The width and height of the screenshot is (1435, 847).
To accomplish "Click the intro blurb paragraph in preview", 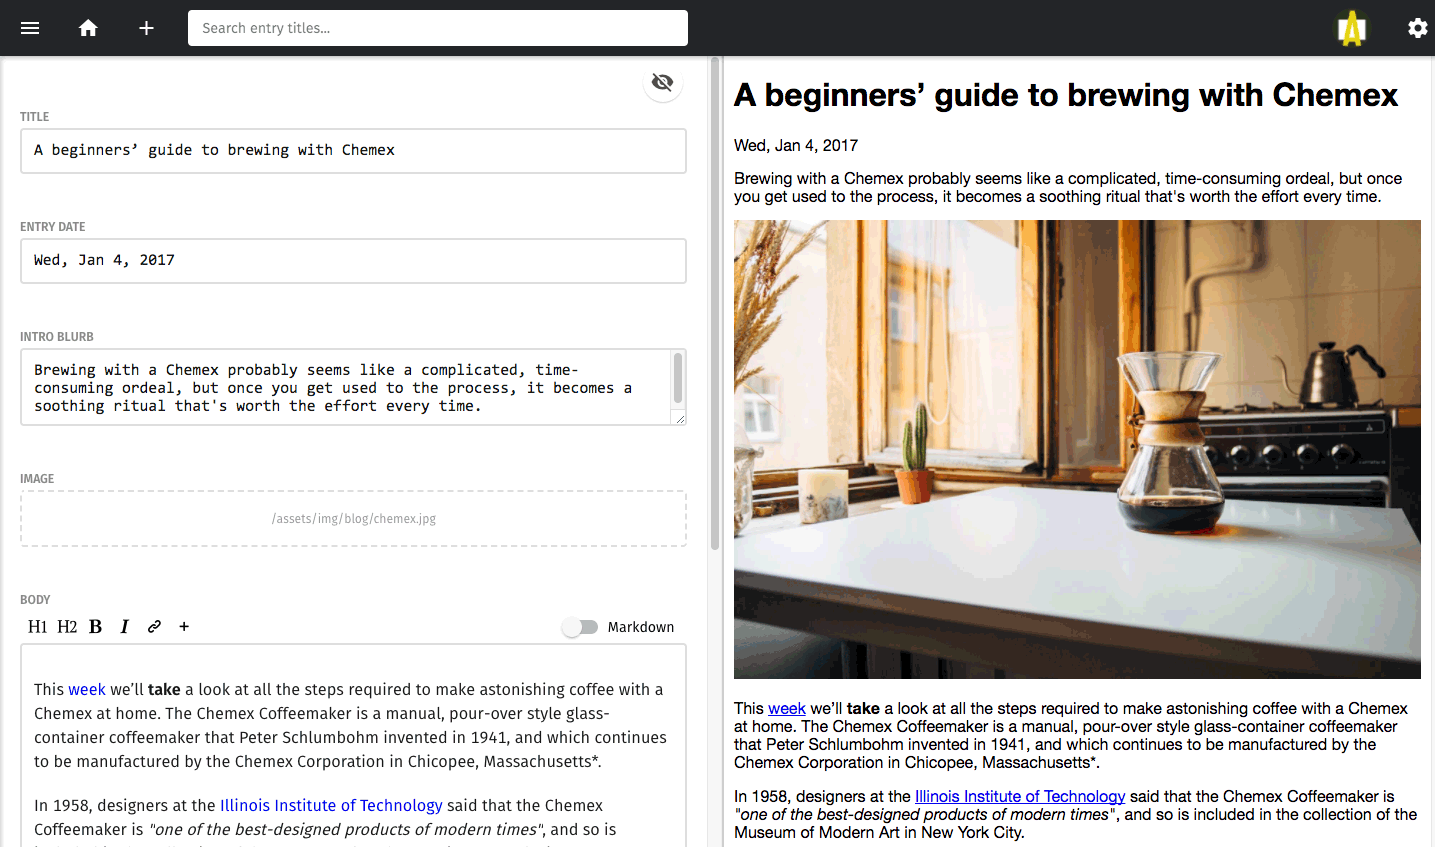I will point(1068,187).
